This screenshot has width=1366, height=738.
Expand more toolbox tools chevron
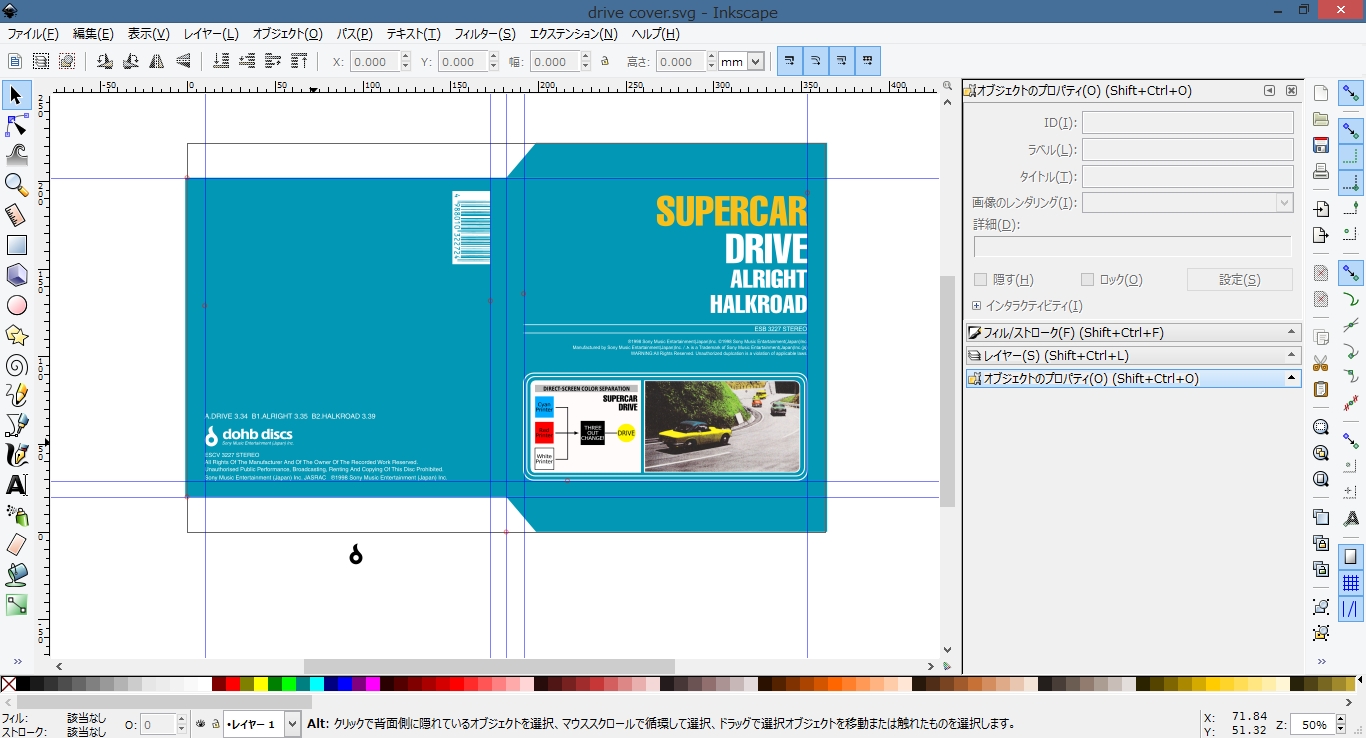pyautogui.click(x=16, y=662)
